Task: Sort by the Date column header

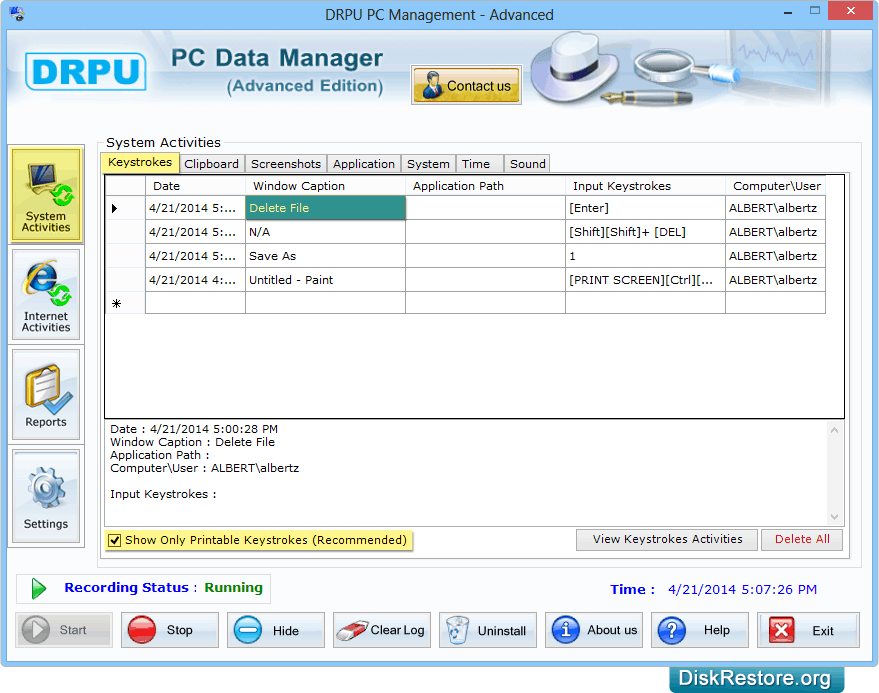Action: (195, 186)
